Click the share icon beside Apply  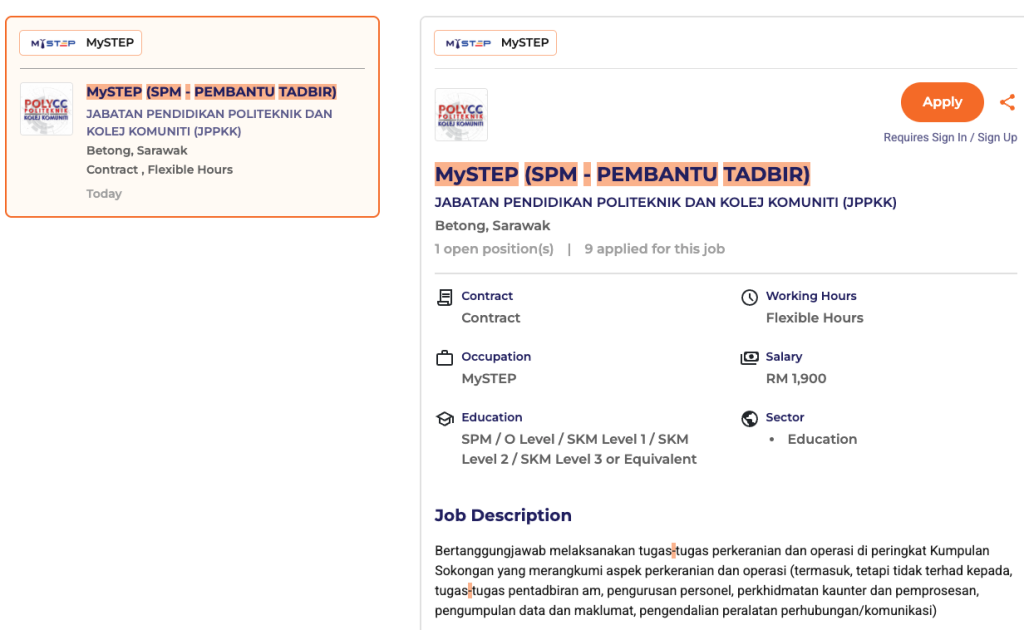1007,102
